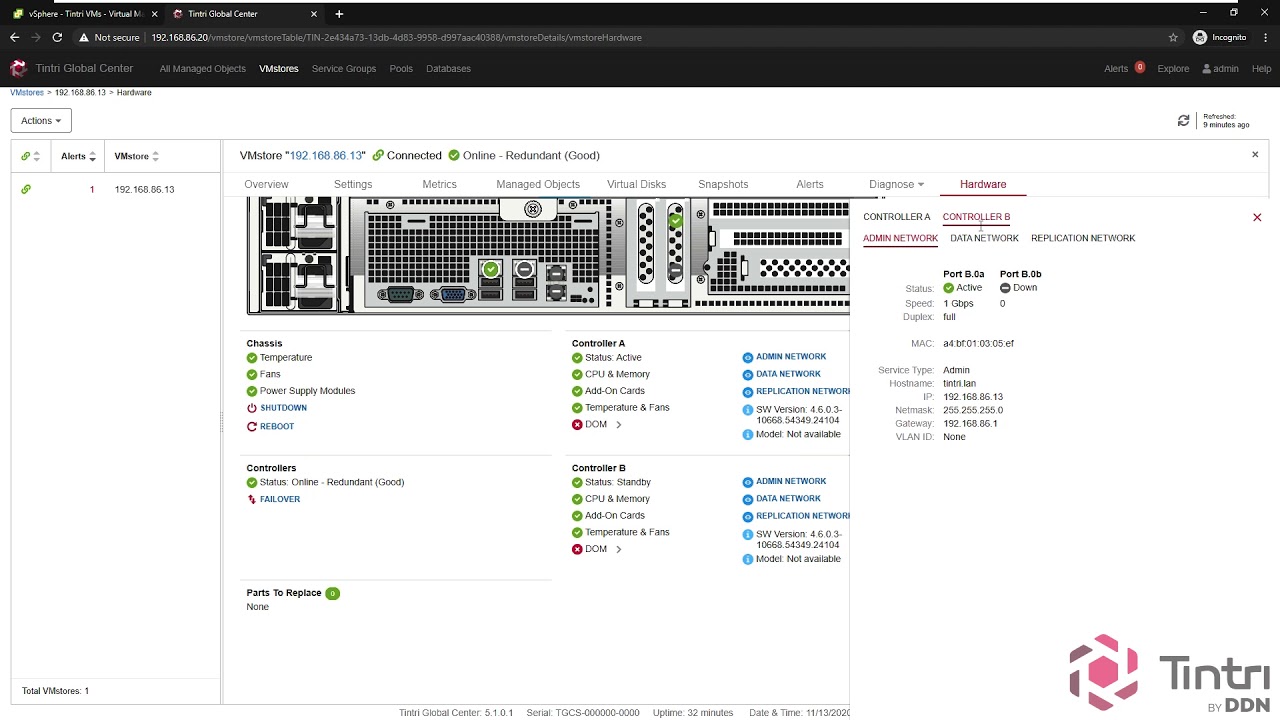Switch to the Virtual Disks tab

[636, 184]
